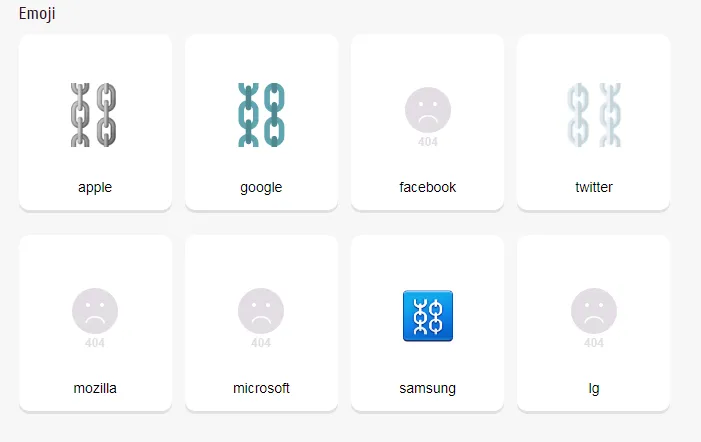Select the teal Google chains emoji
The image size is (701, 442).
click(x=261, y=115)
